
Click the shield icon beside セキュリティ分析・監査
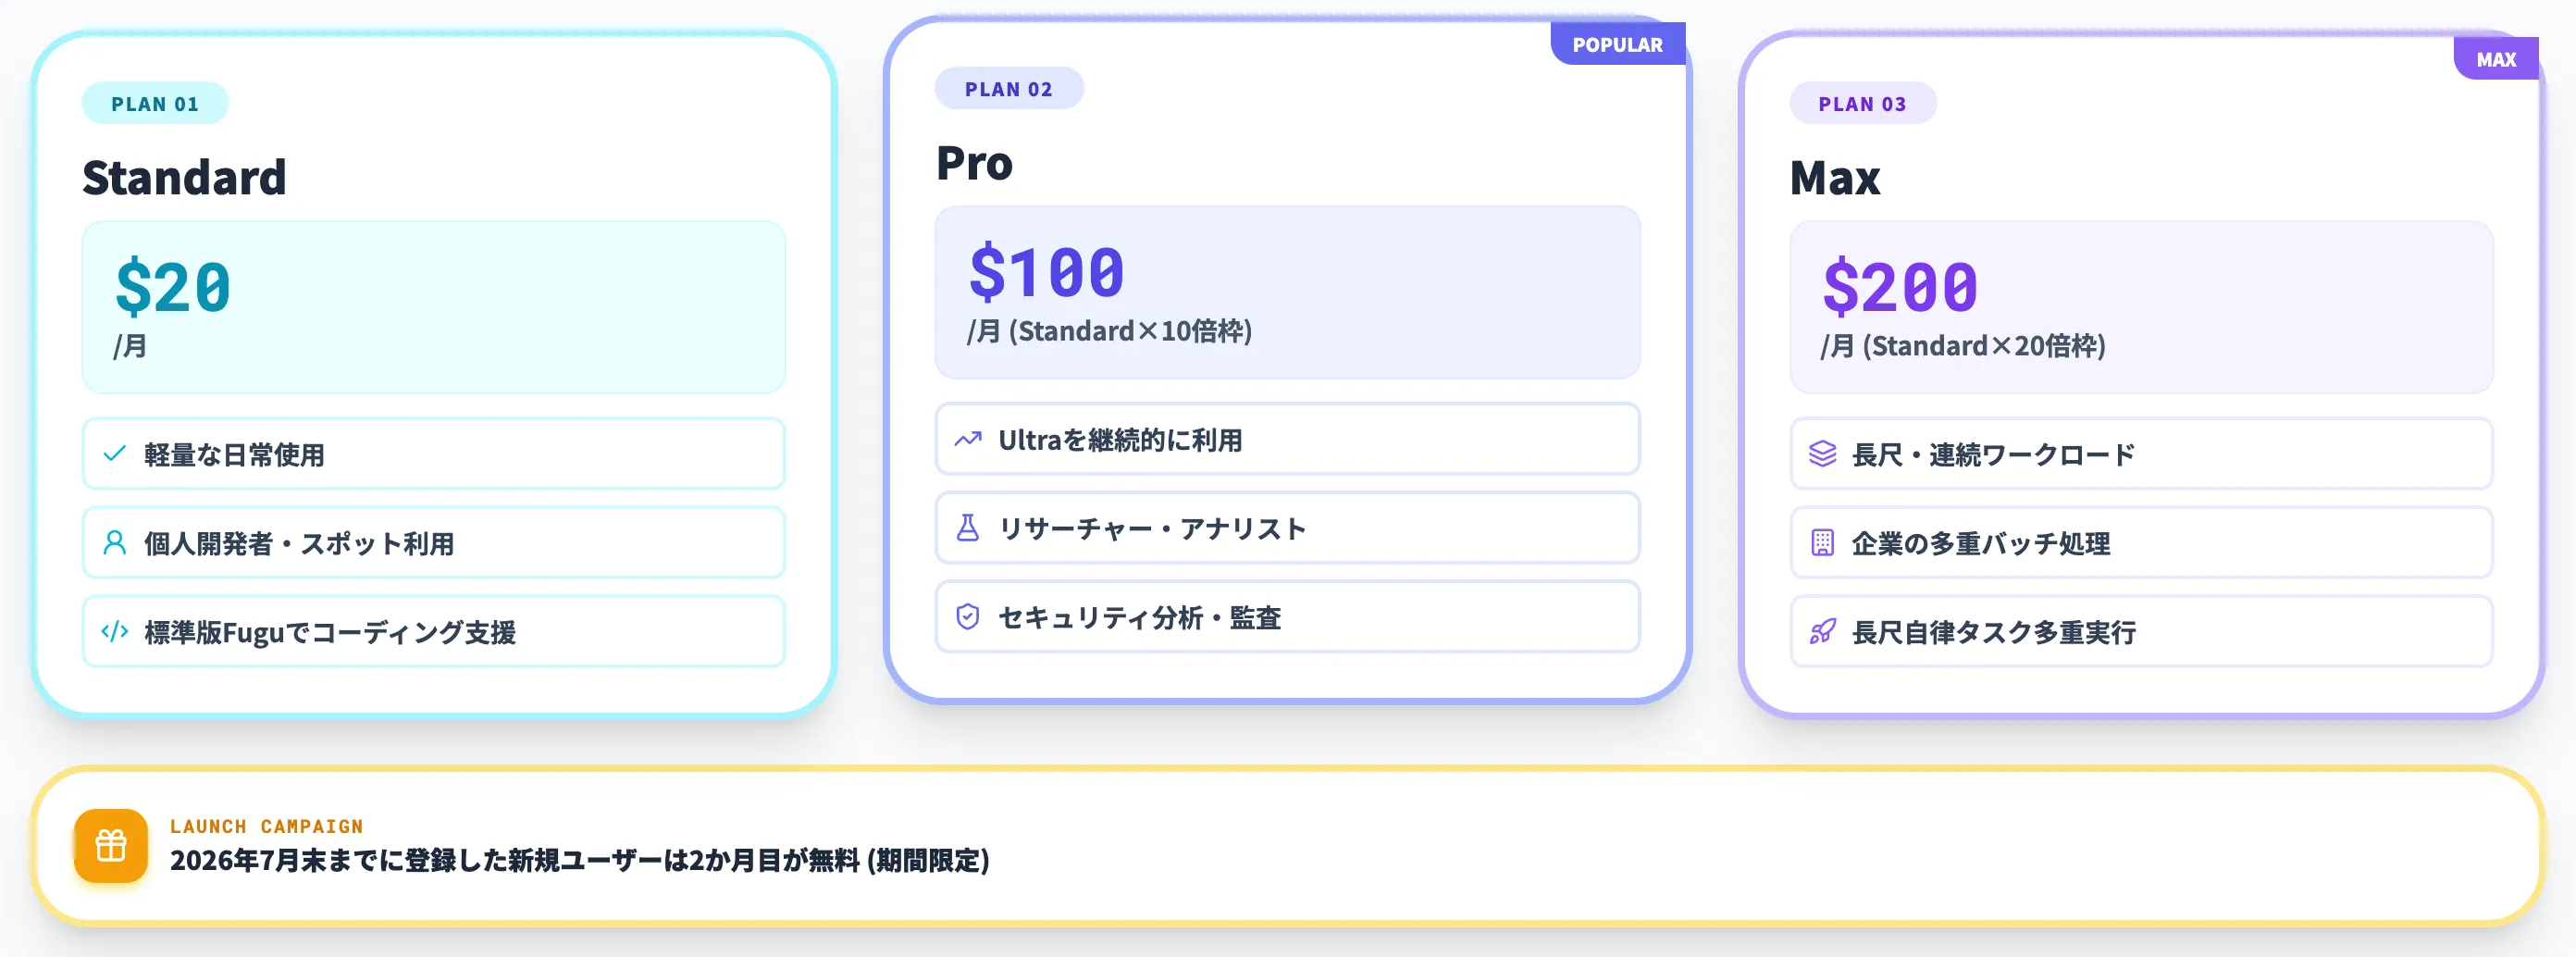[967, 617]
